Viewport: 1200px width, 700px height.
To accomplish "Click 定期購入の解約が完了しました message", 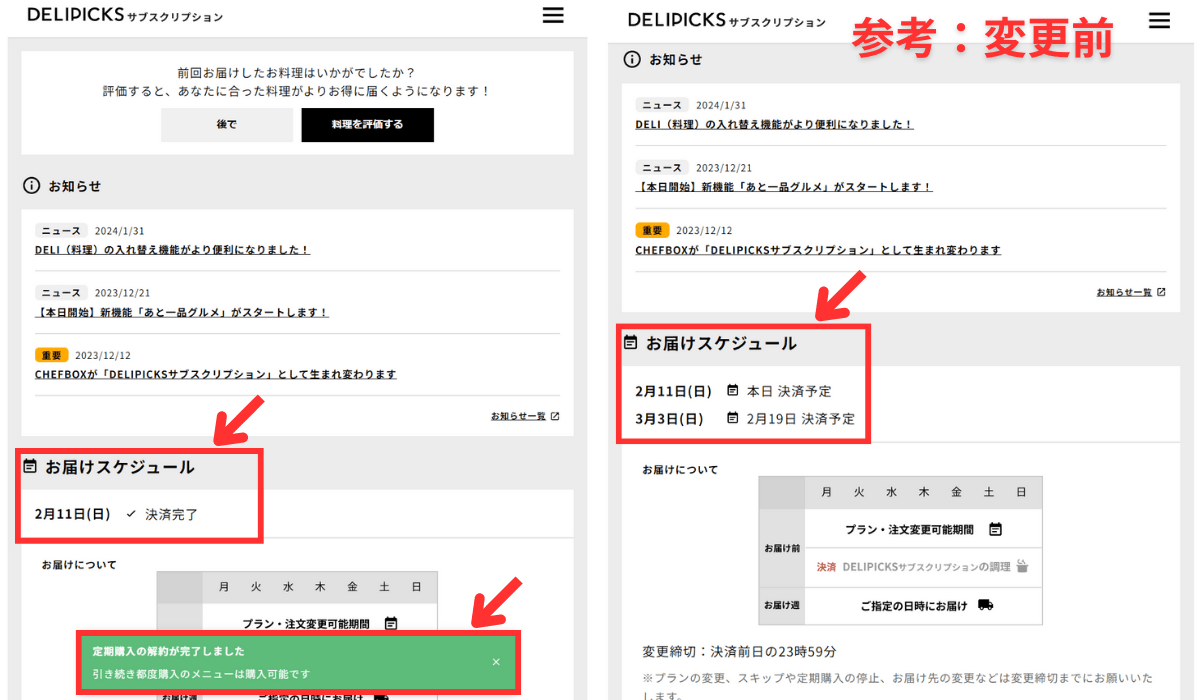I will click(x=168, y=651).
